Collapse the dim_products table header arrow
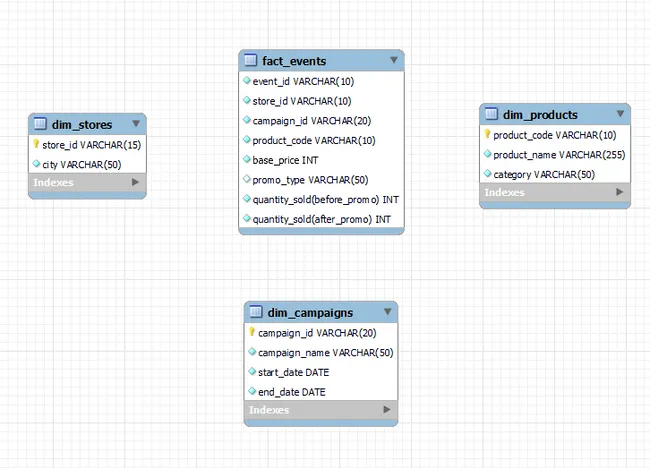650x468 pixels. [x=619, y=114]
